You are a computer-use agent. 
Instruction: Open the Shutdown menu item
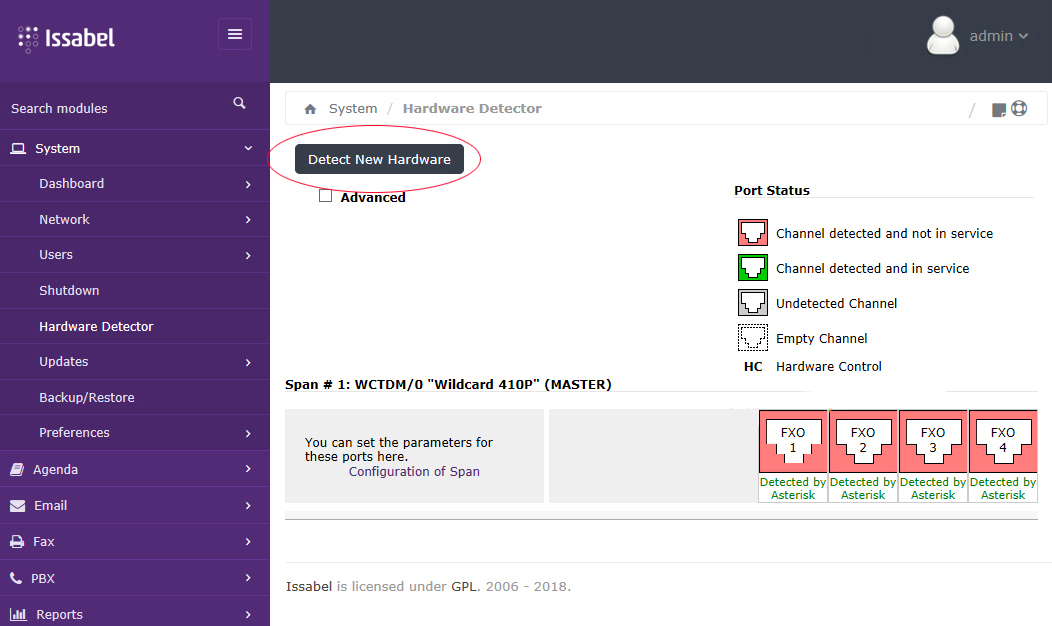(x=69, y=290)
